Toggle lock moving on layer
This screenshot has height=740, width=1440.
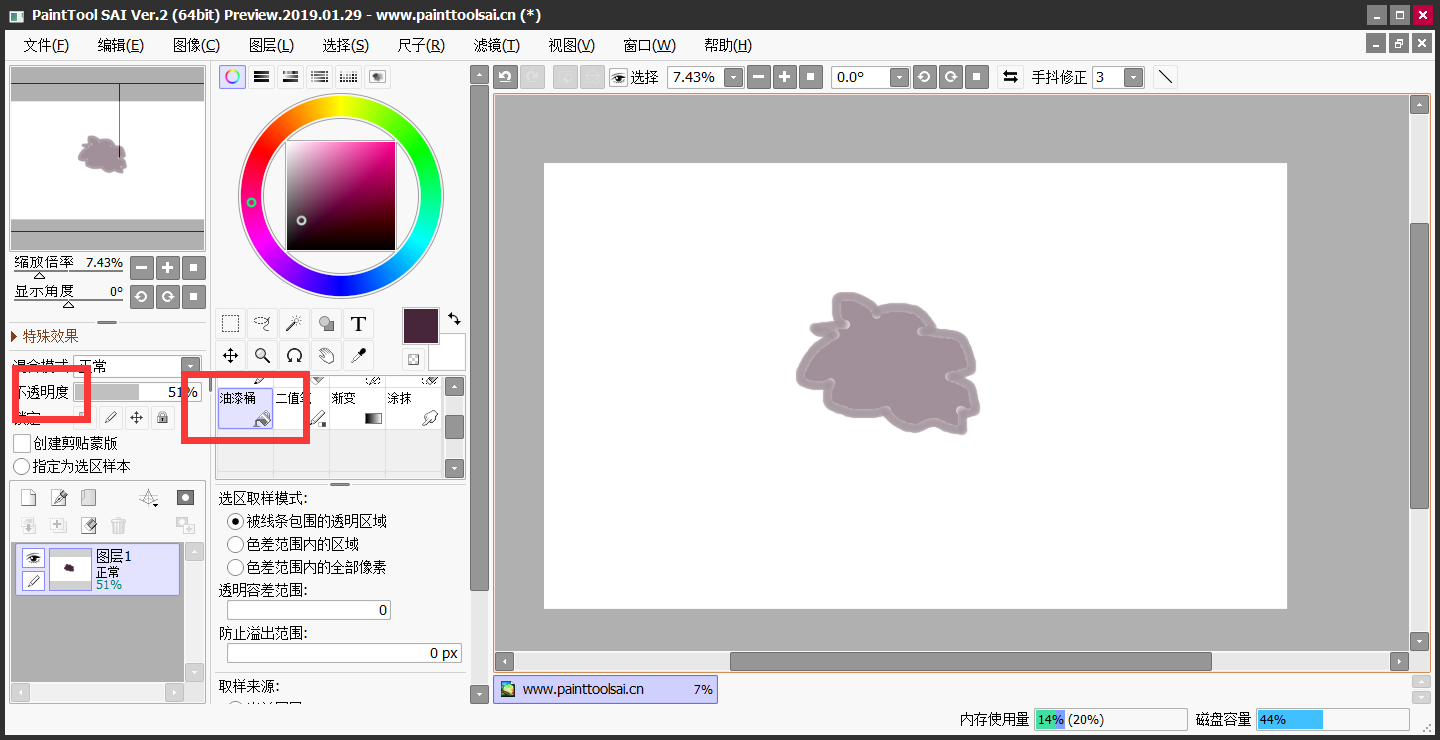point(136,417)
